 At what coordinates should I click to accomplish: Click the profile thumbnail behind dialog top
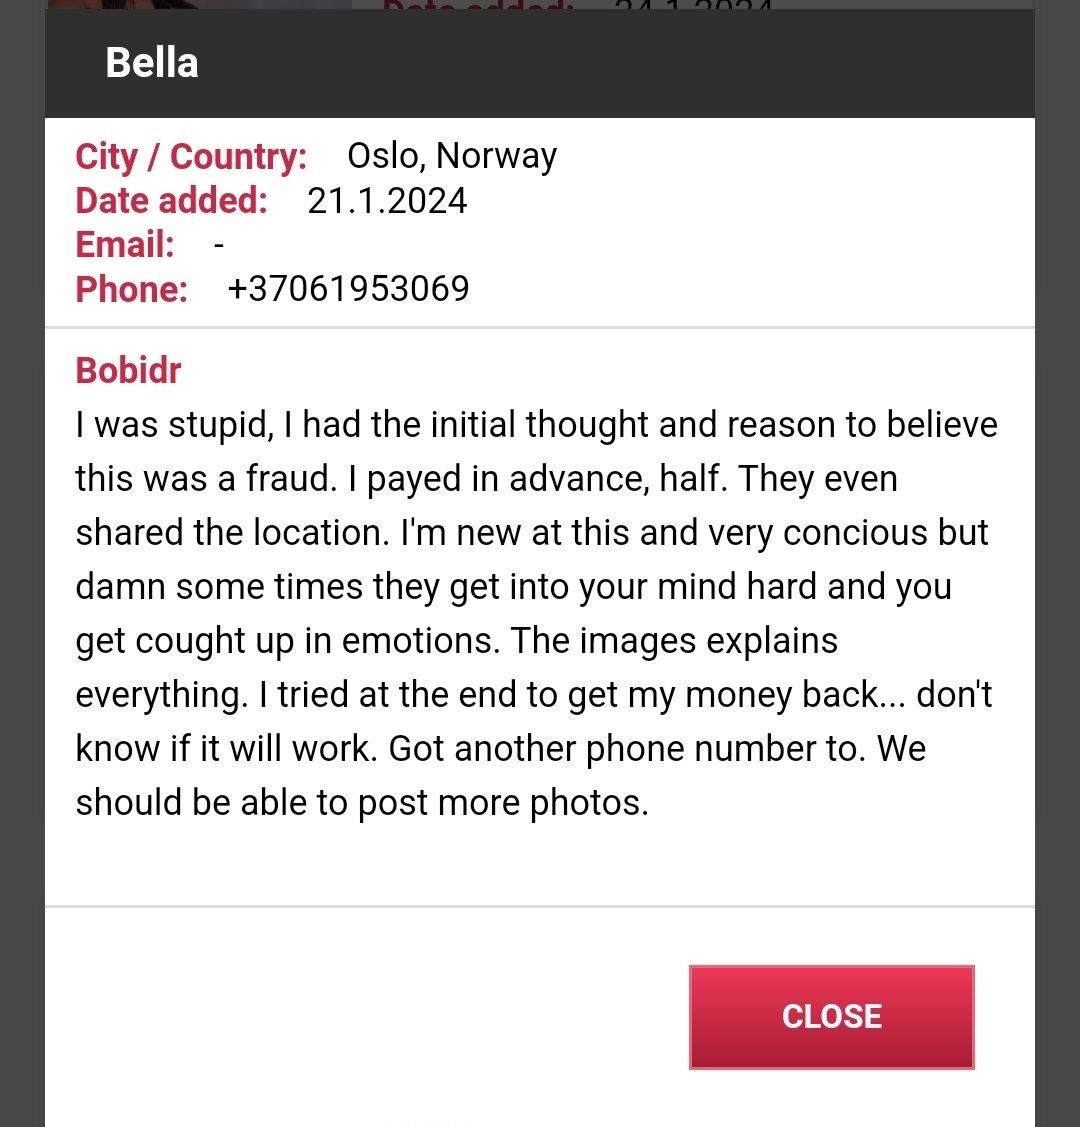(x=199, y=4)
